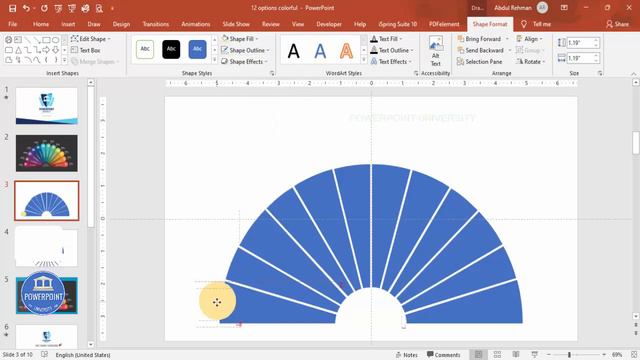Viewport: 640px width, 360px height.
Task: Switch to Slide Sorter view
Action: [497, 355]
